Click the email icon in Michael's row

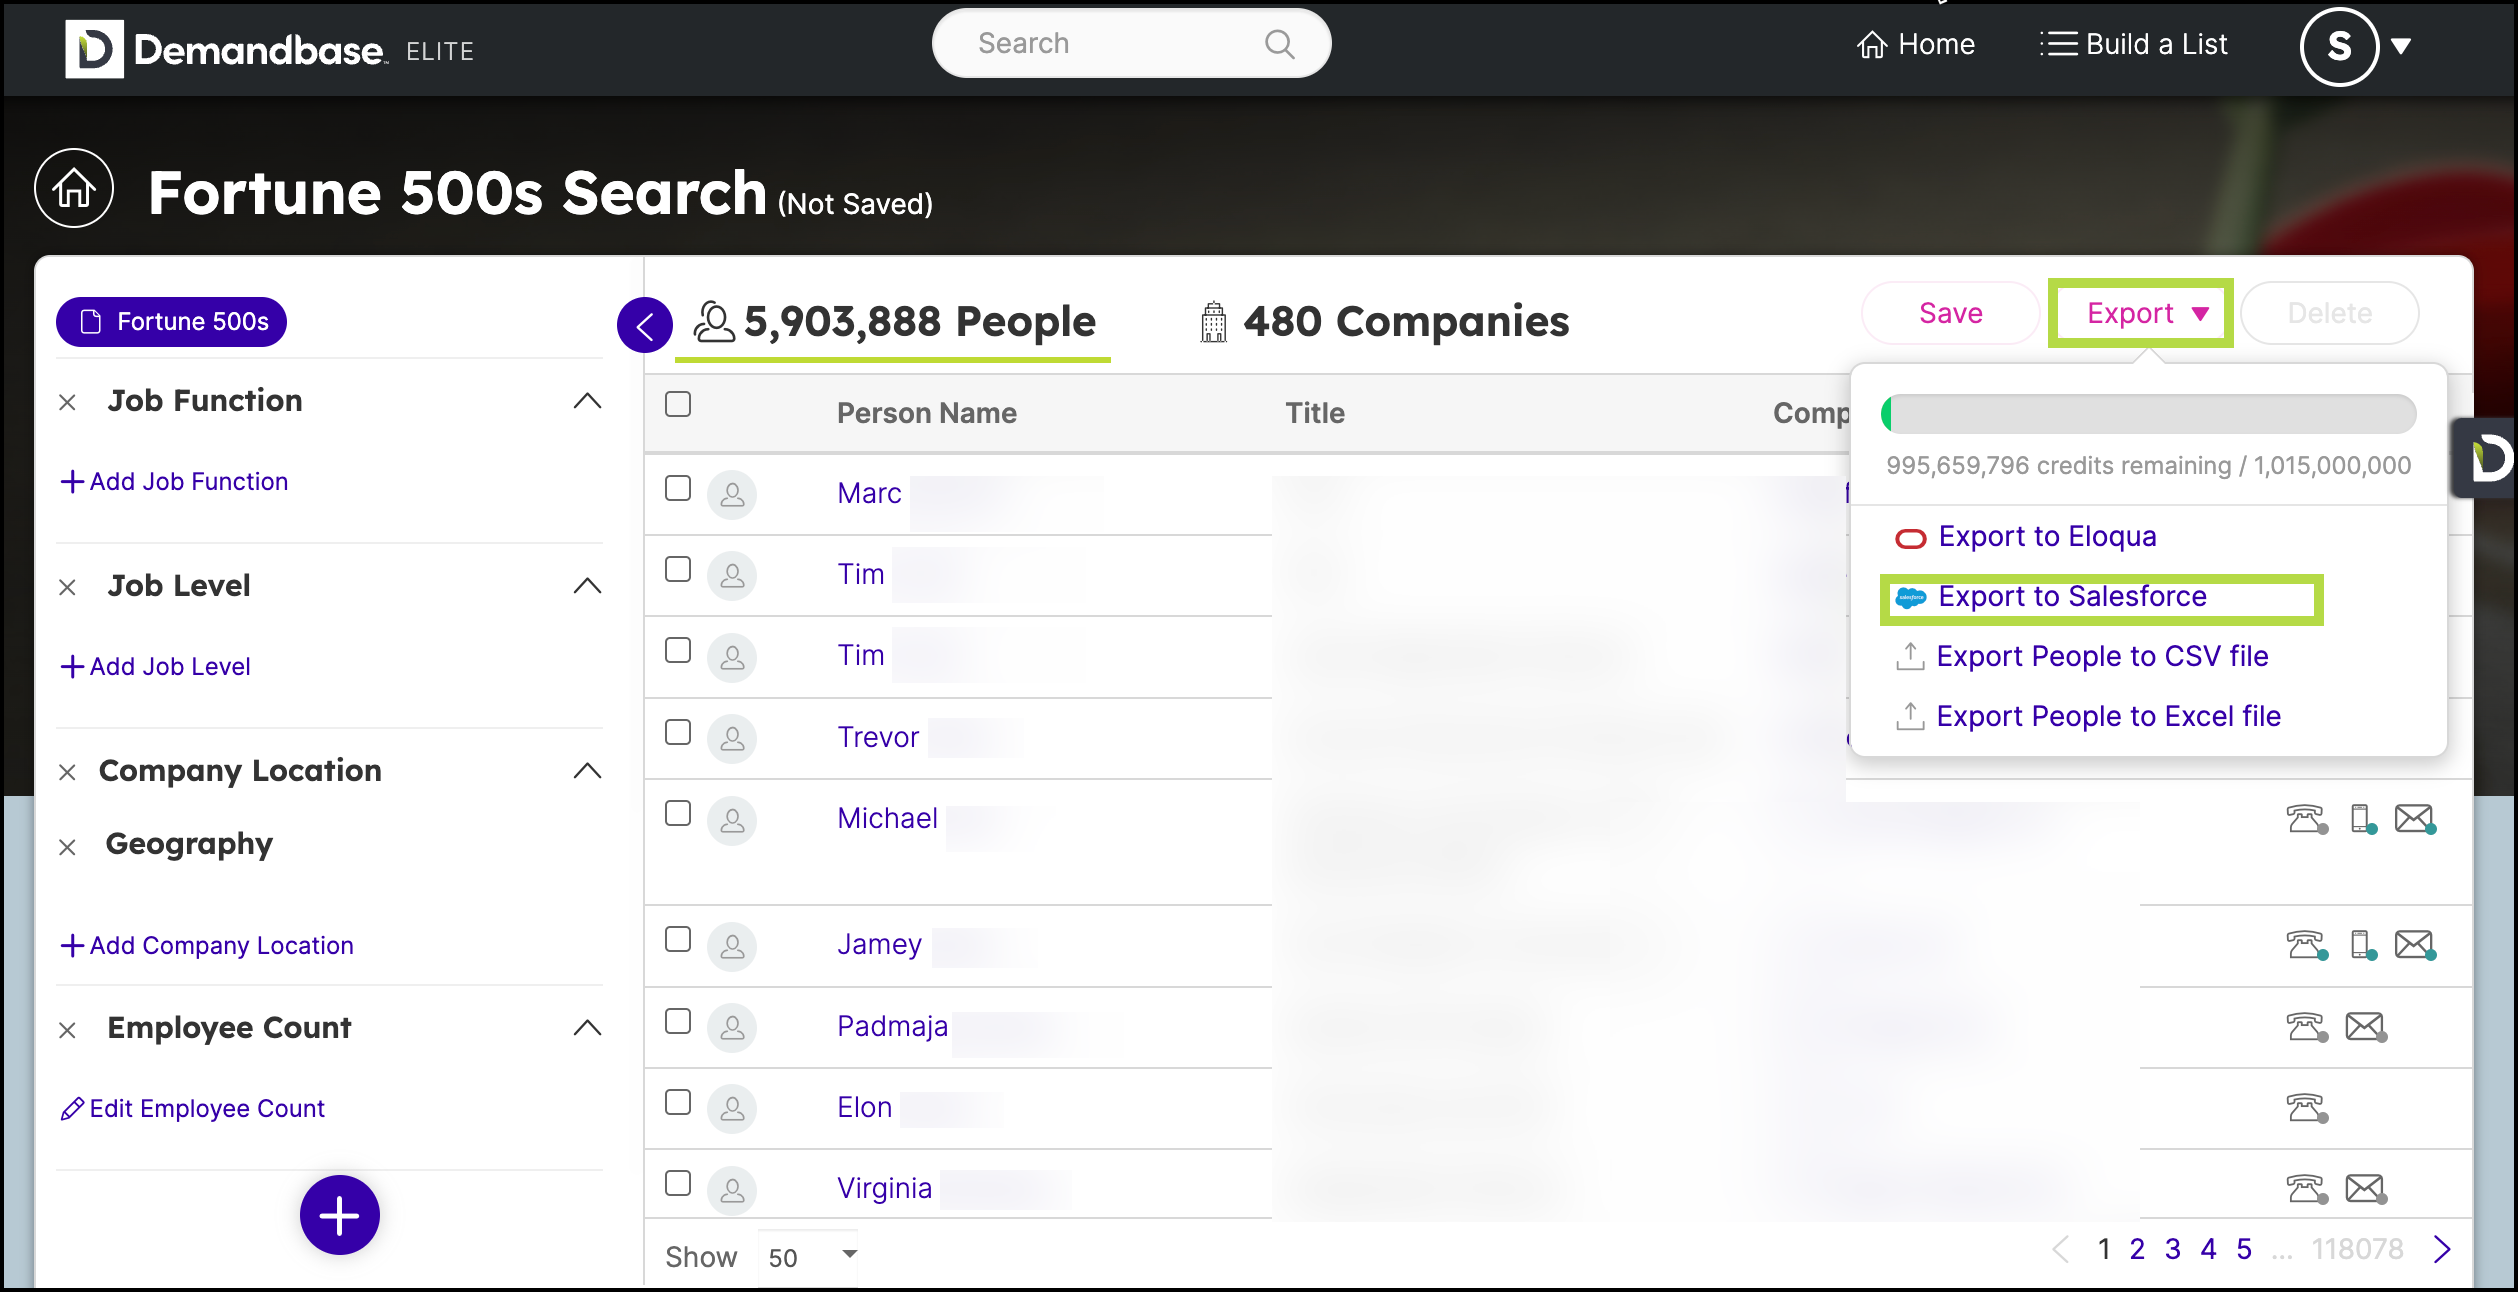[x=2415, y=819]
